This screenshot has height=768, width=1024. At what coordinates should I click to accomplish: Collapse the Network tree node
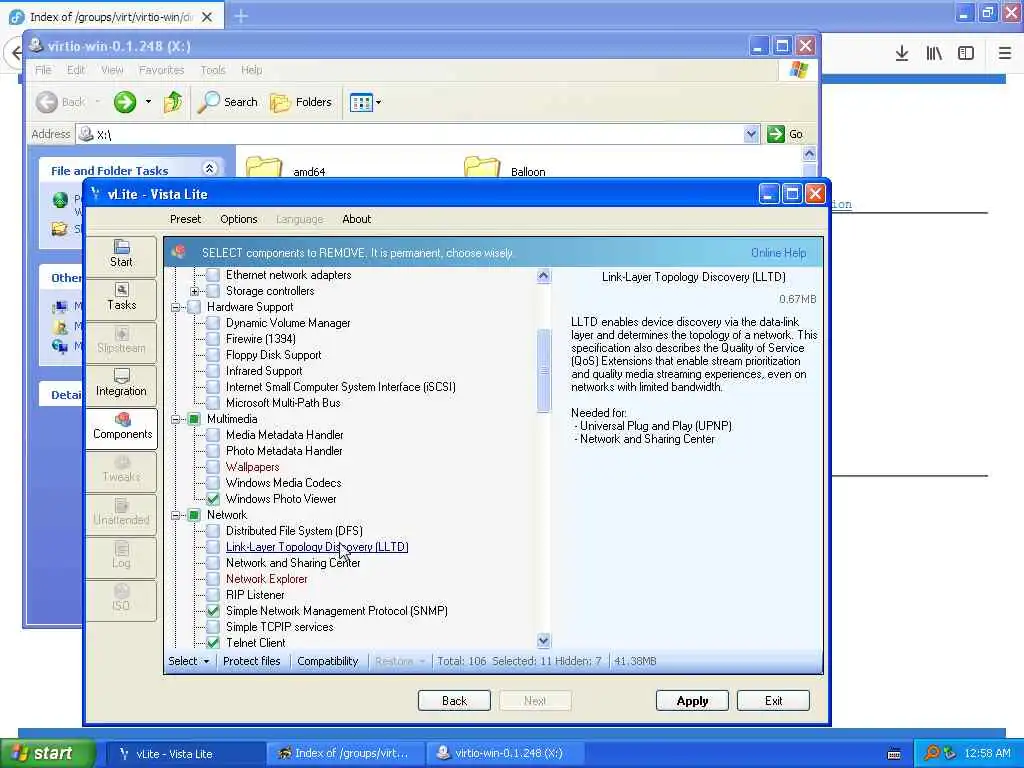coord(176,515)
